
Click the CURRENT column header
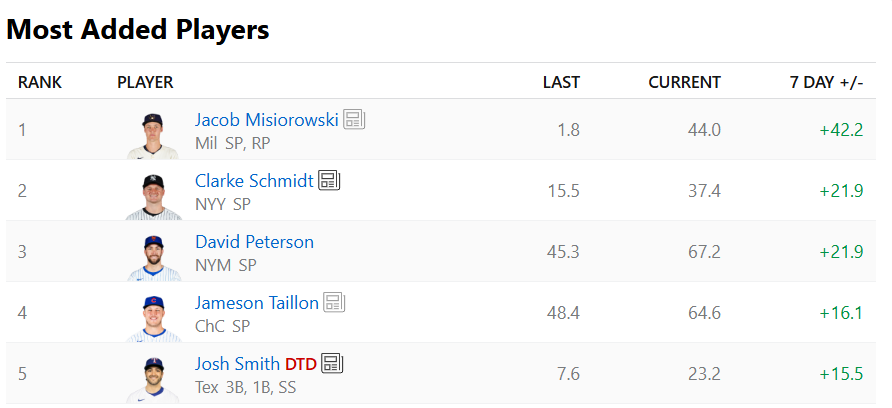click(x=684, y=82)
